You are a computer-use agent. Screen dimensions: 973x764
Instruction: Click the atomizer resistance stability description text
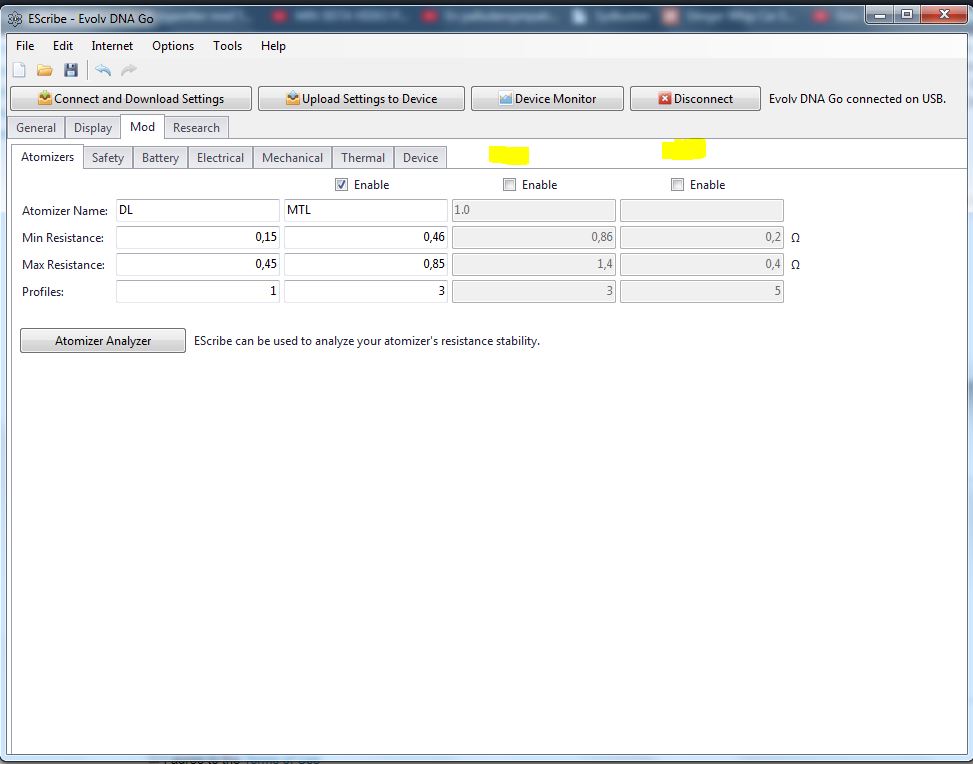[x=367, y=341]
